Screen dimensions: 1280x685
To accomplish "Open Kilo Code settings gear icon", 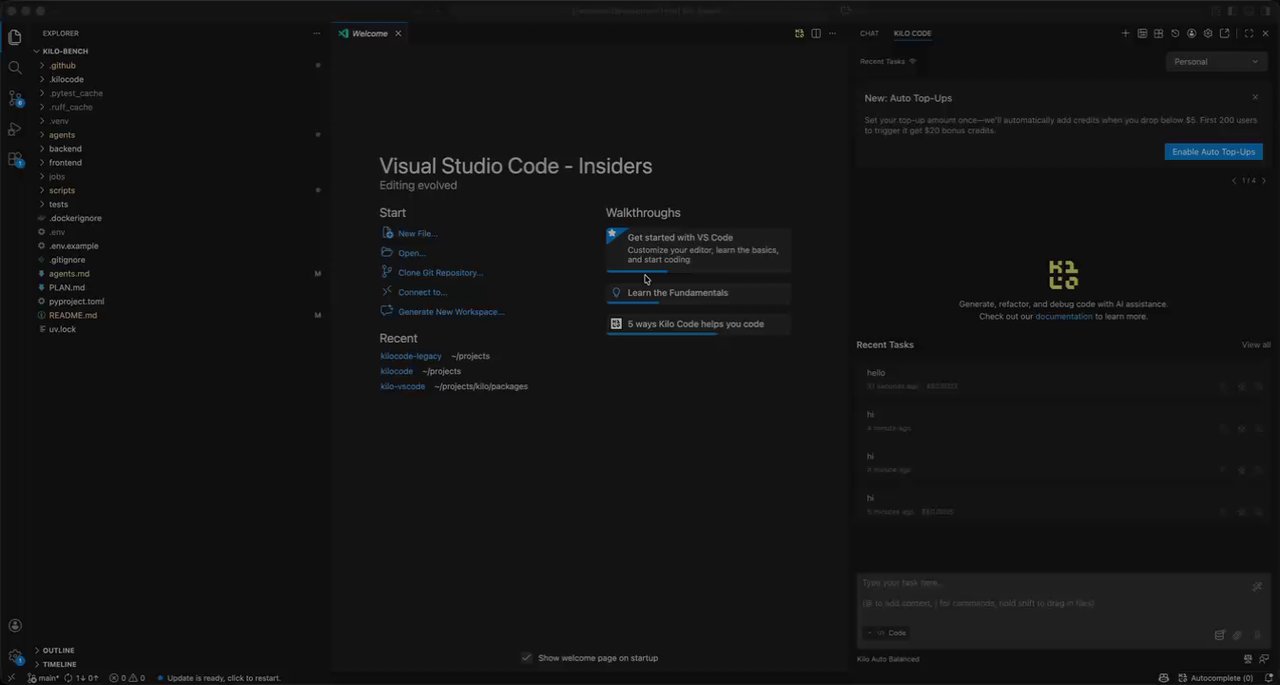I will (1208, 33).
